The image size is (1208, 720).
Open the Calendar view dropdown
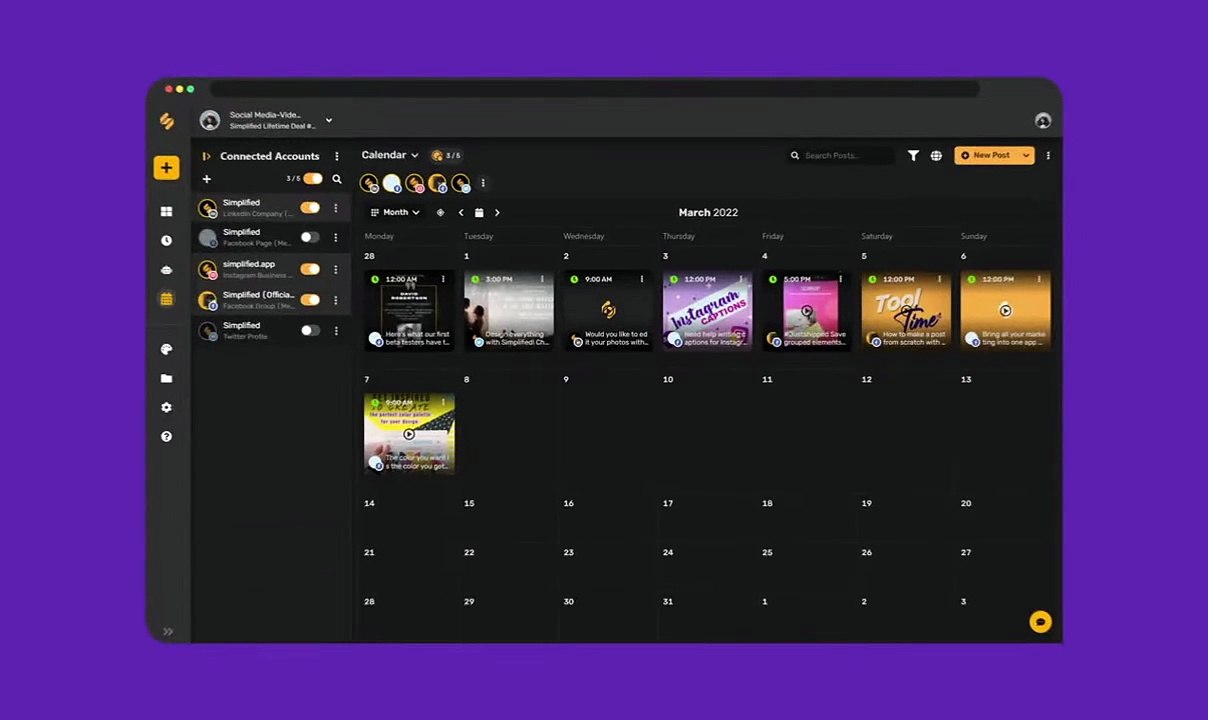point(390,155)
